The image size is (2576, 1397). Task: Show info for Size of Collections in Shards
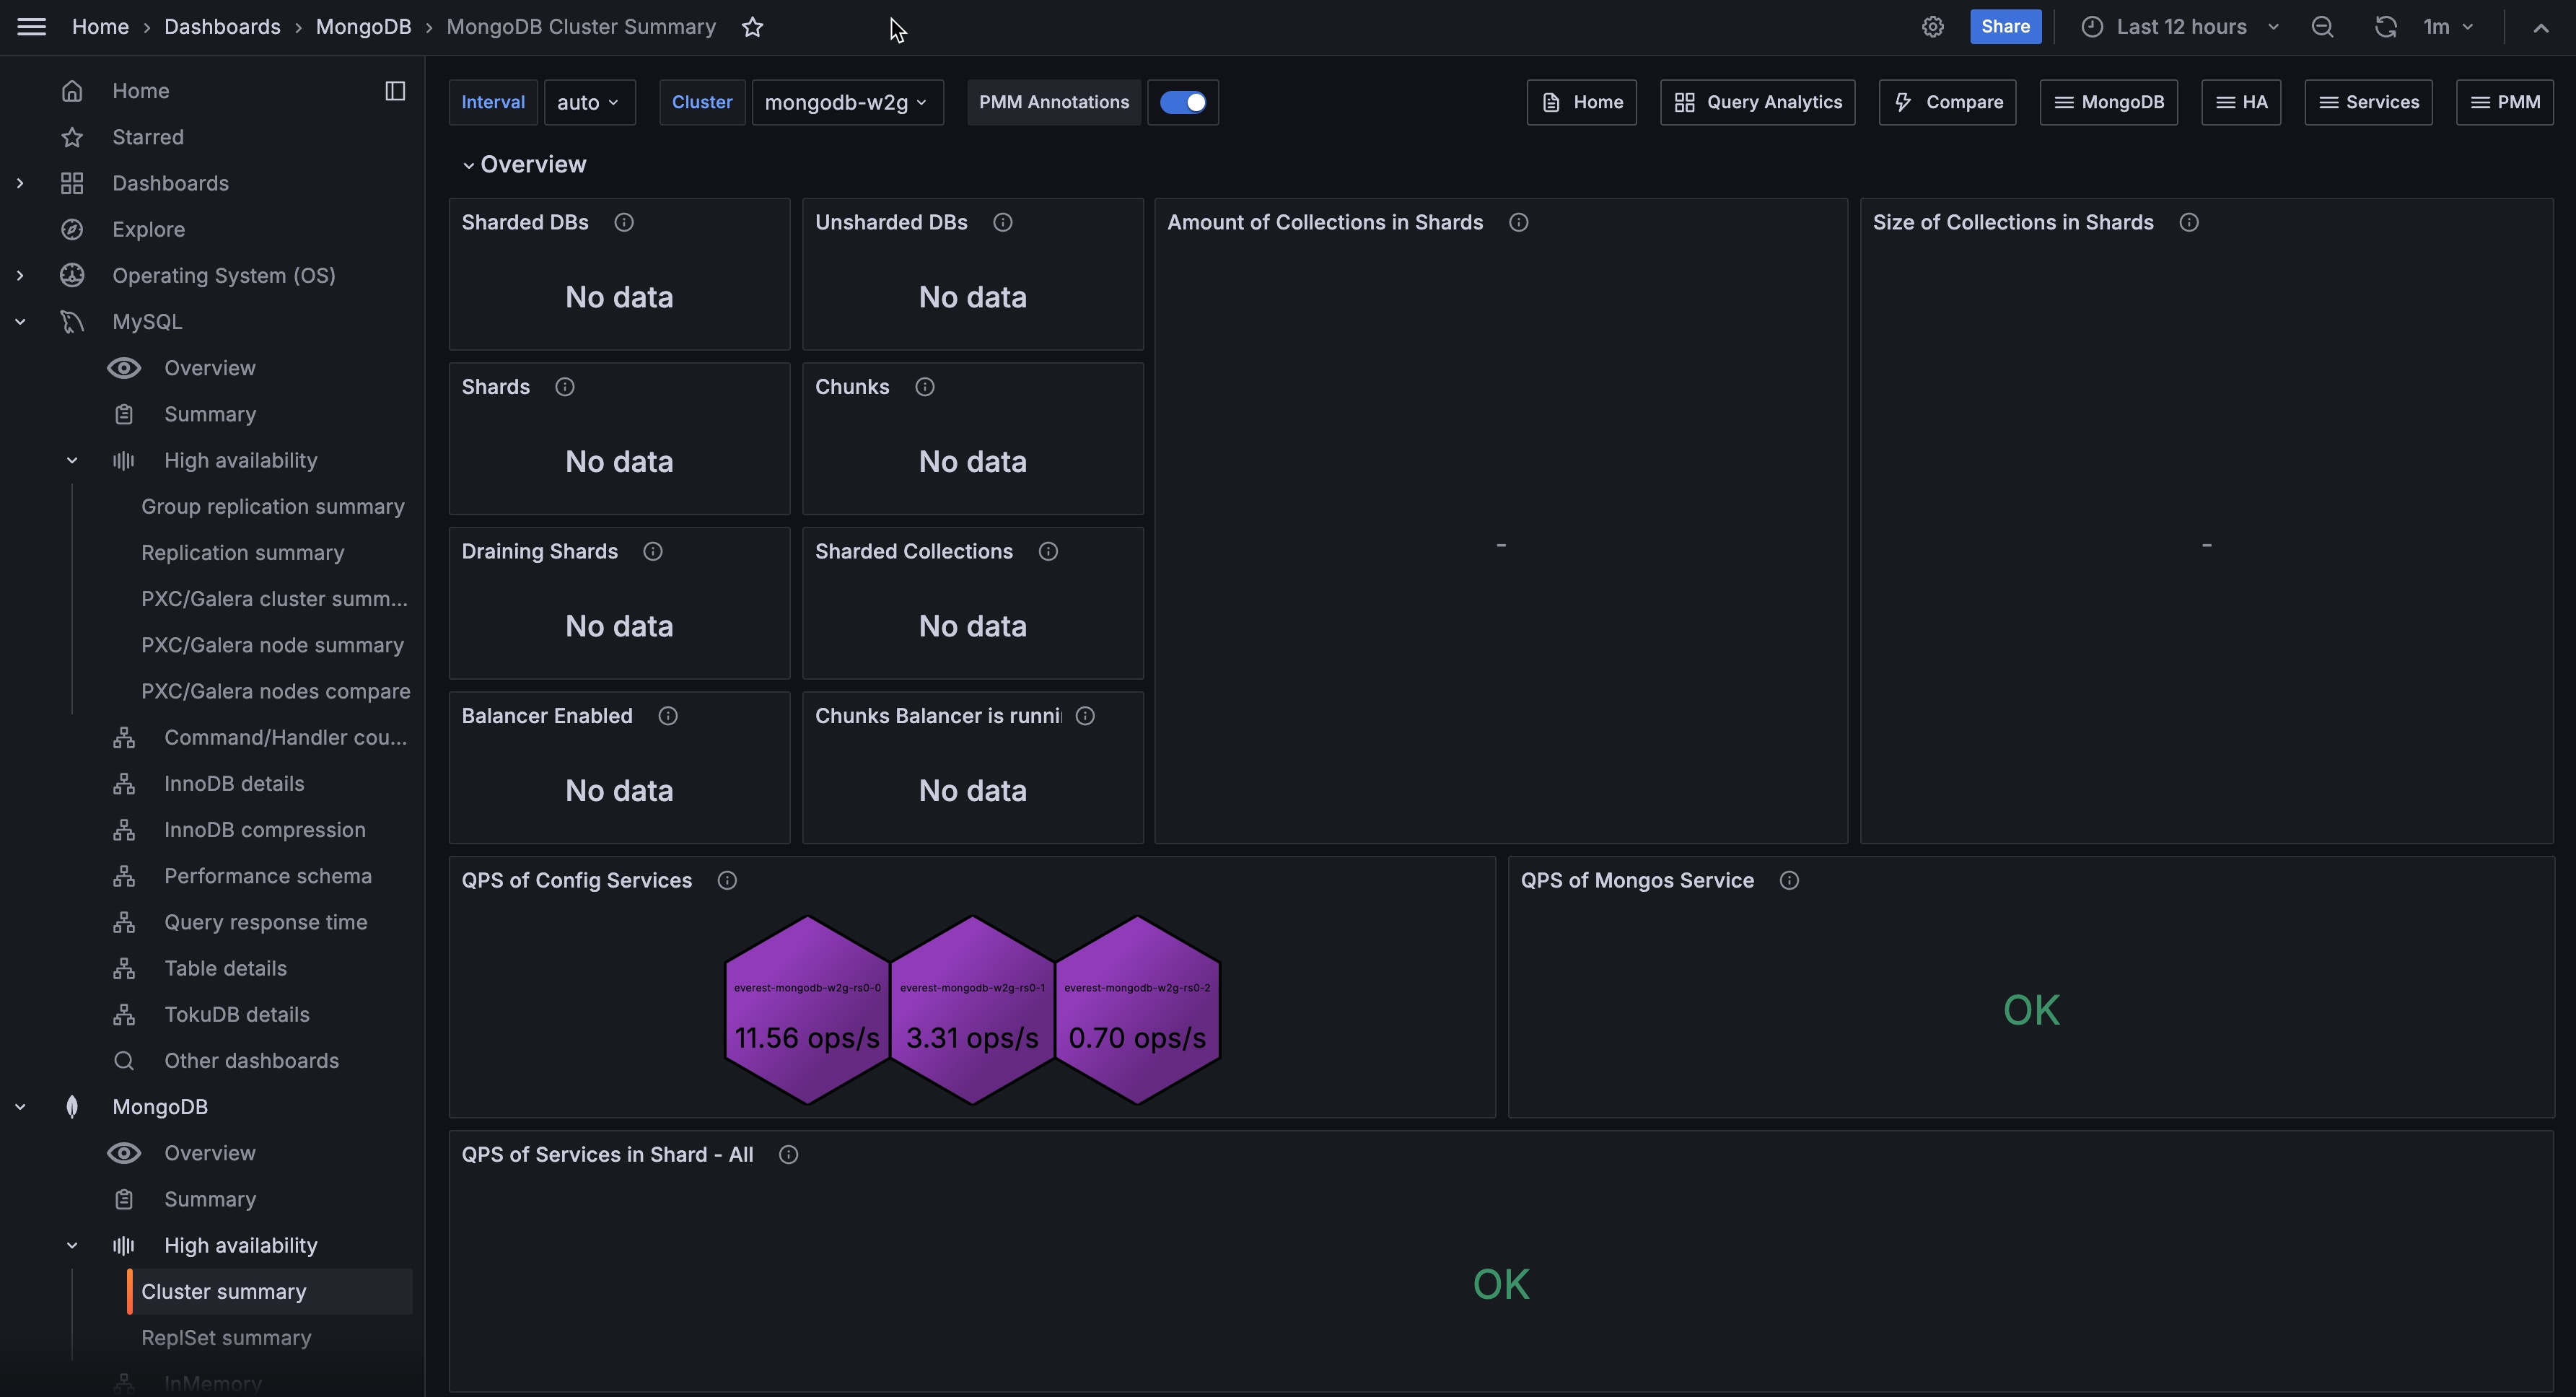(x=2188, y=222)
